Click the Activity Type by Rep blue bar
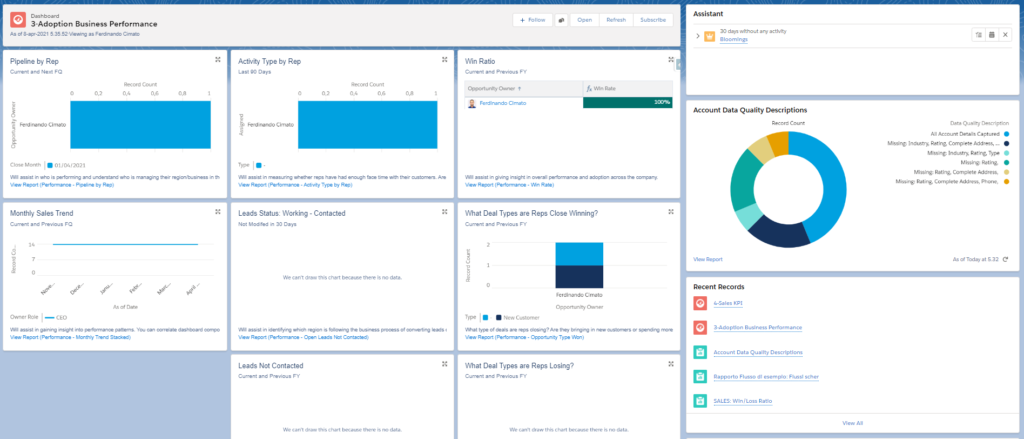The width and height of the screenshot is (1024, 439). pyautogui.click(x=368, y=124)
